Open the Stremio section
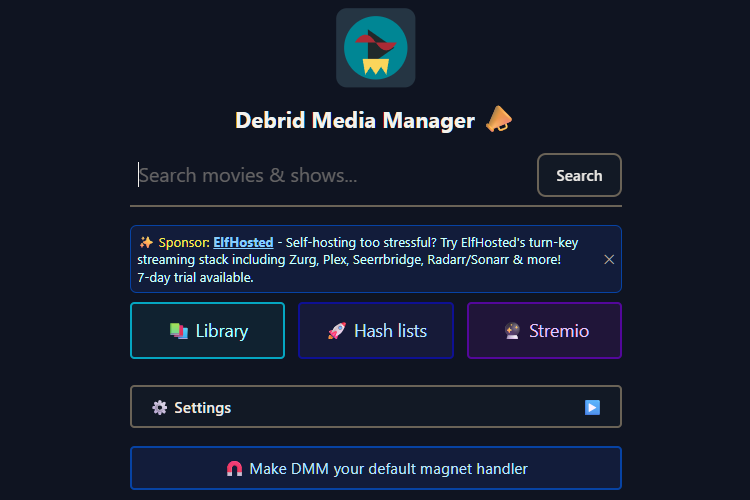The image size is (750, 500). click(544, 331)
